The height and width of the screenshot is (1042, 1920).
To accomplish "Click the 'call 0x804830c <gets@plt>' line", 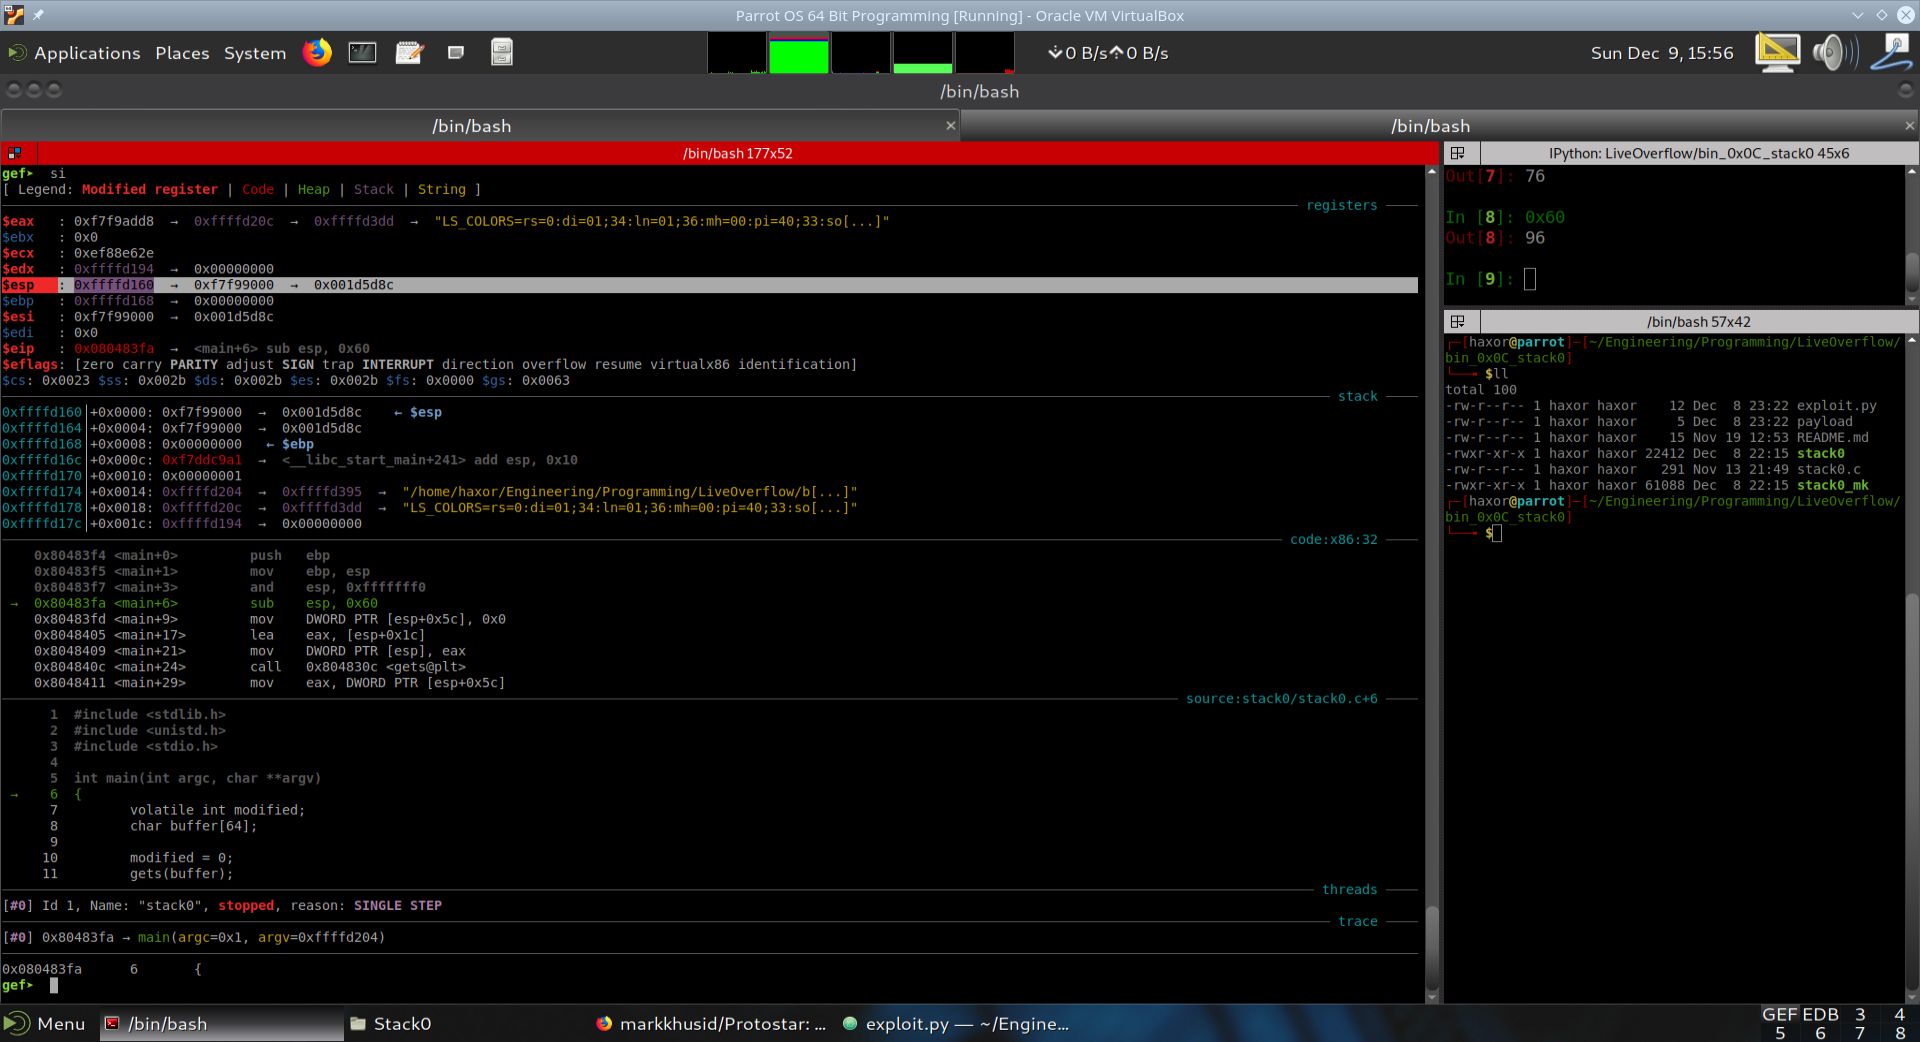I will [x=250, y=667].
